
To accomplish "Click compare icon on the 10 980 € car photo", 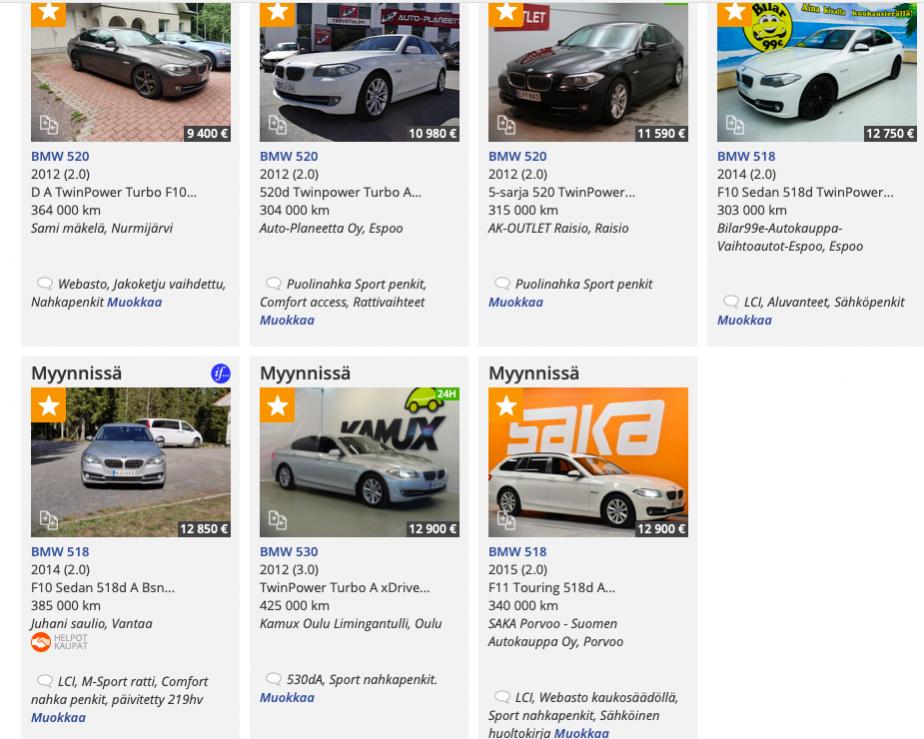I will (x=277, y=125).
